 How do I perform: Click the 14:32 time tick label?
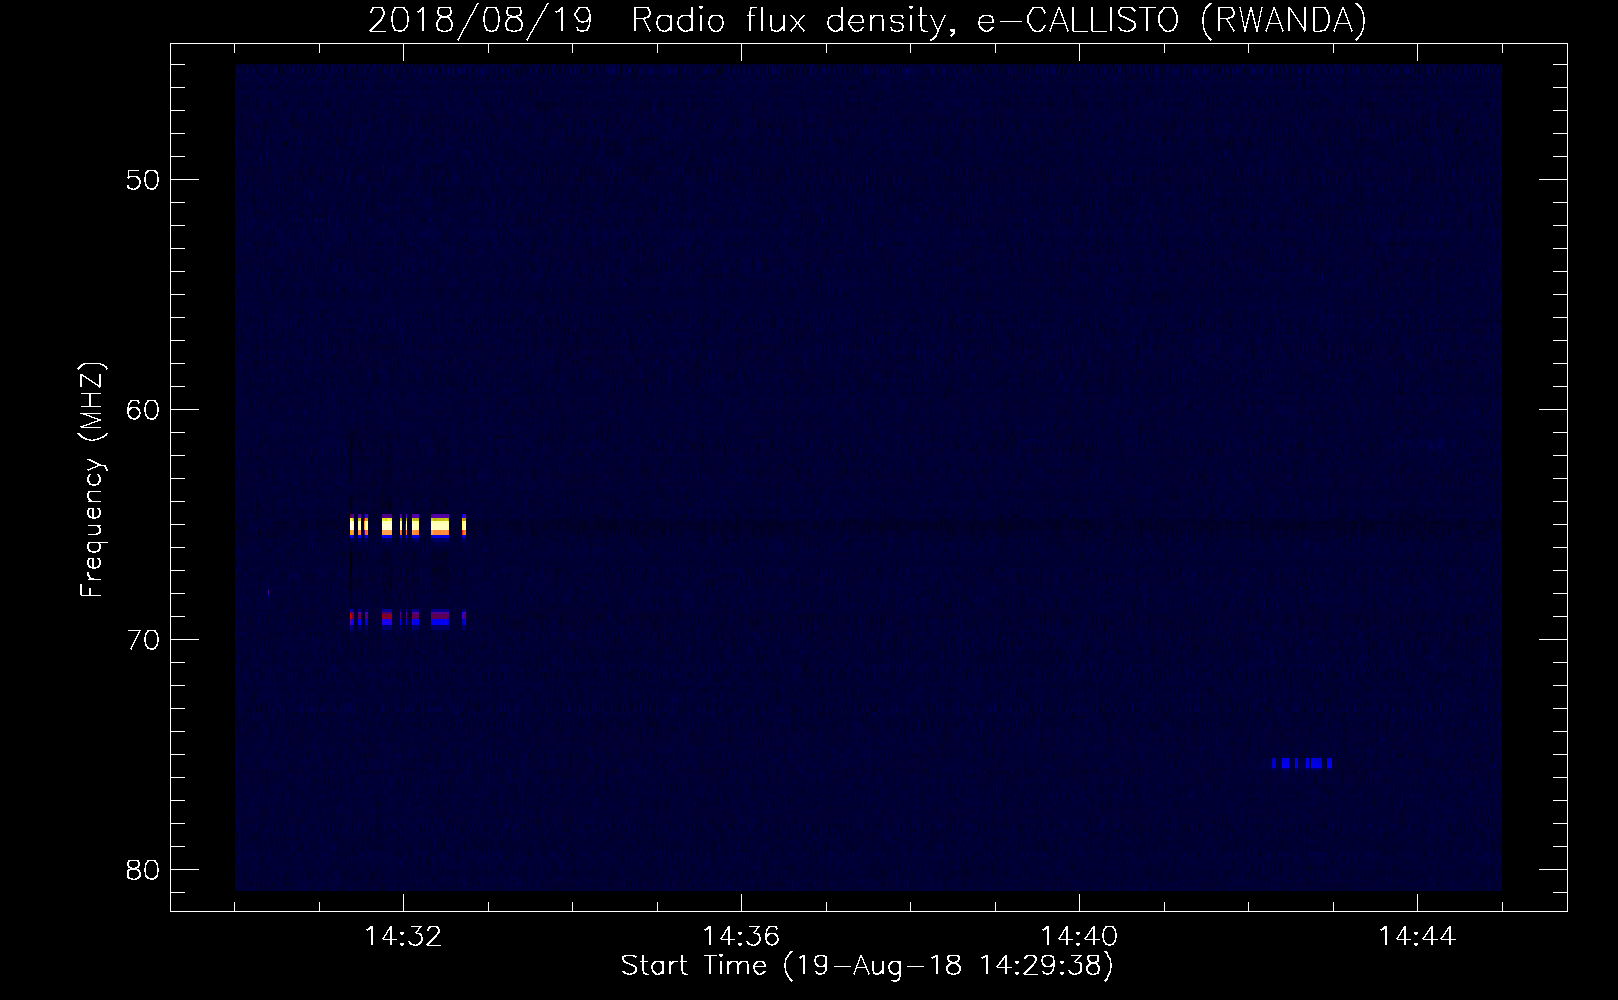point(403,937)
